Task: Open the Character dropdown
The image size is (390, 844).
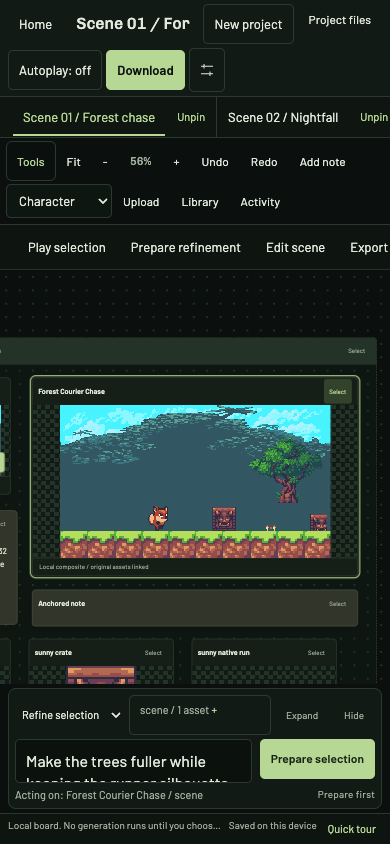Action: [x=59, y=201]
